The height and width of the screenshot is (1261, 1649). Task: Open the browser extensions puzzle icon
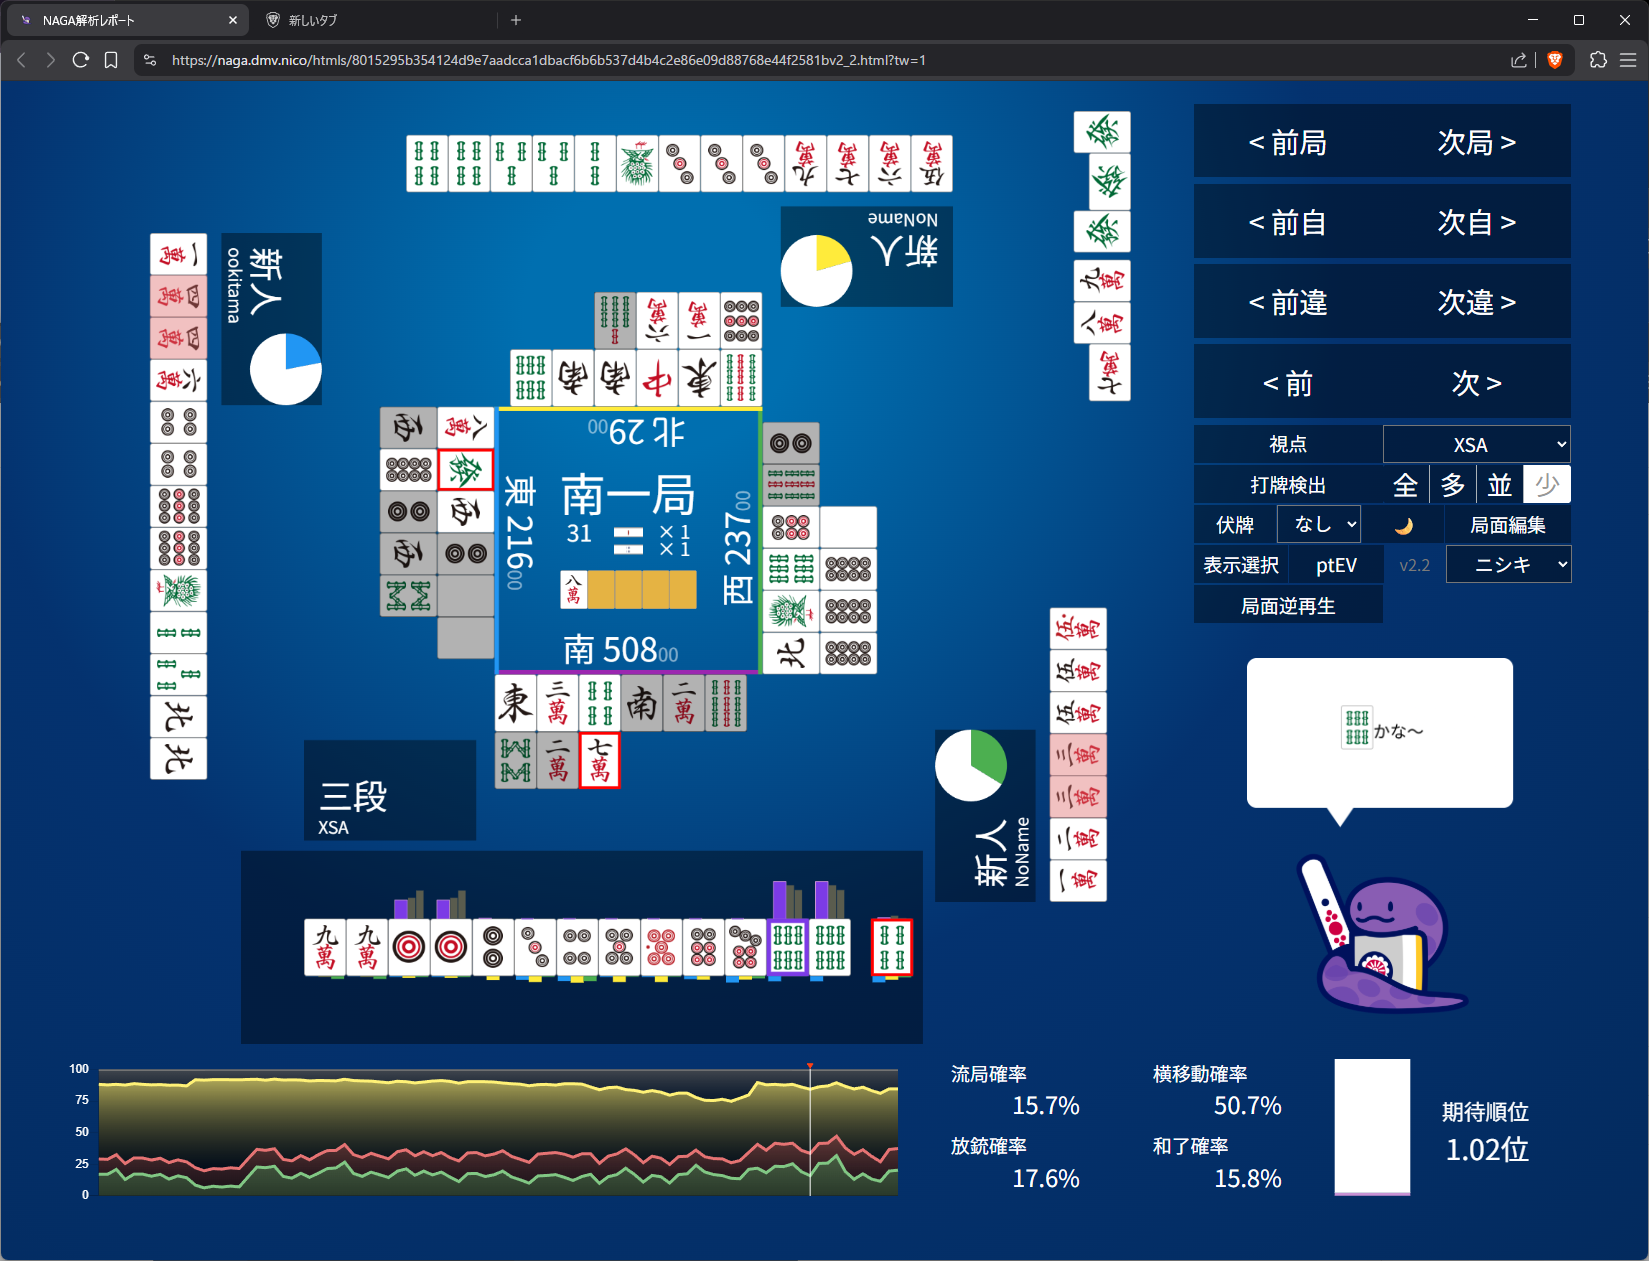pos(1598,60)
